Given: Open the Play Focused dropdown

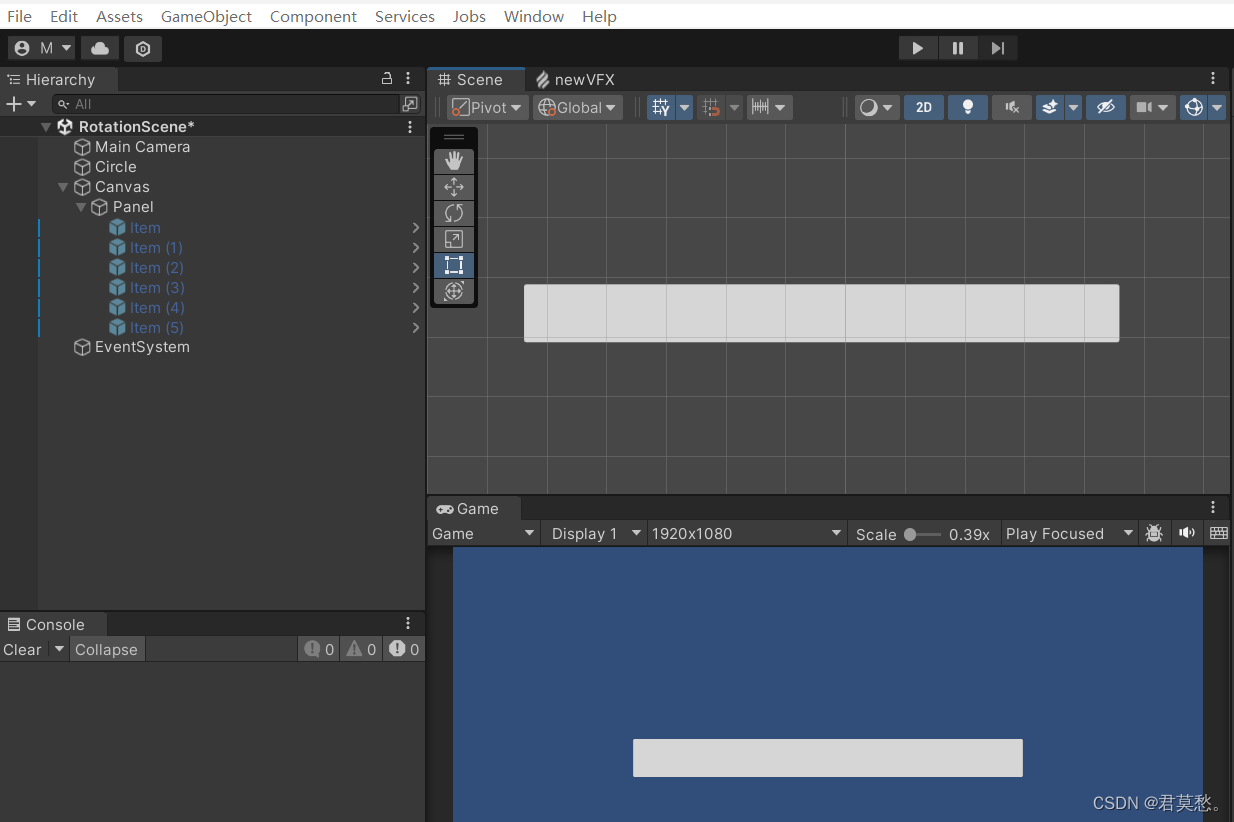Looking at the screenshot, I should point(1070,533).
